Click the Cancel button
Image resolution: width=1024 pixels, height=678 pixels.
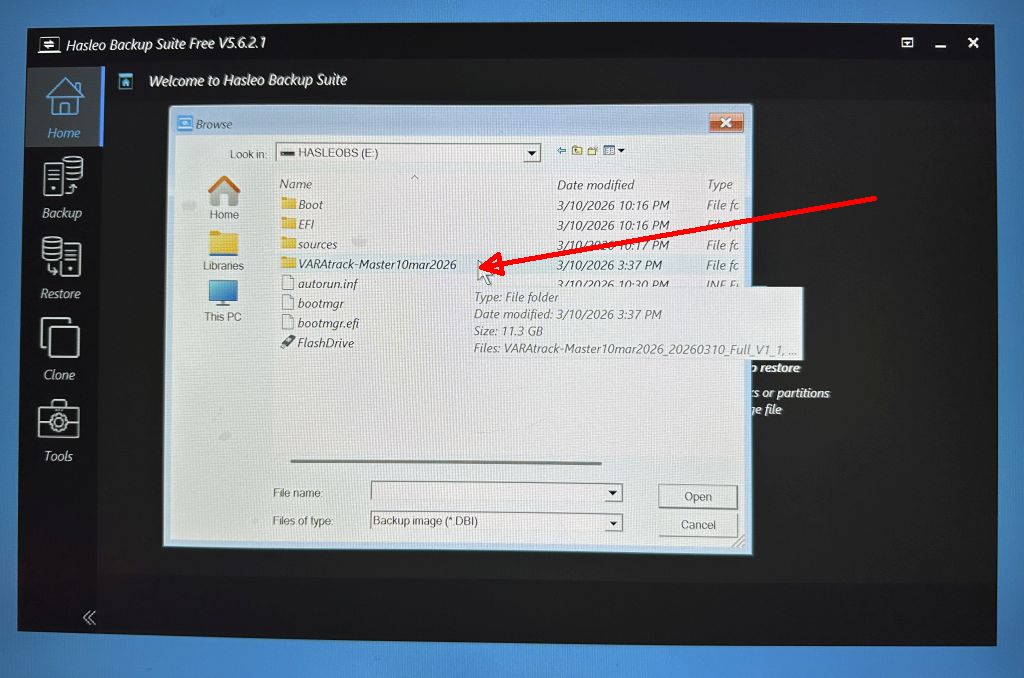698,525
